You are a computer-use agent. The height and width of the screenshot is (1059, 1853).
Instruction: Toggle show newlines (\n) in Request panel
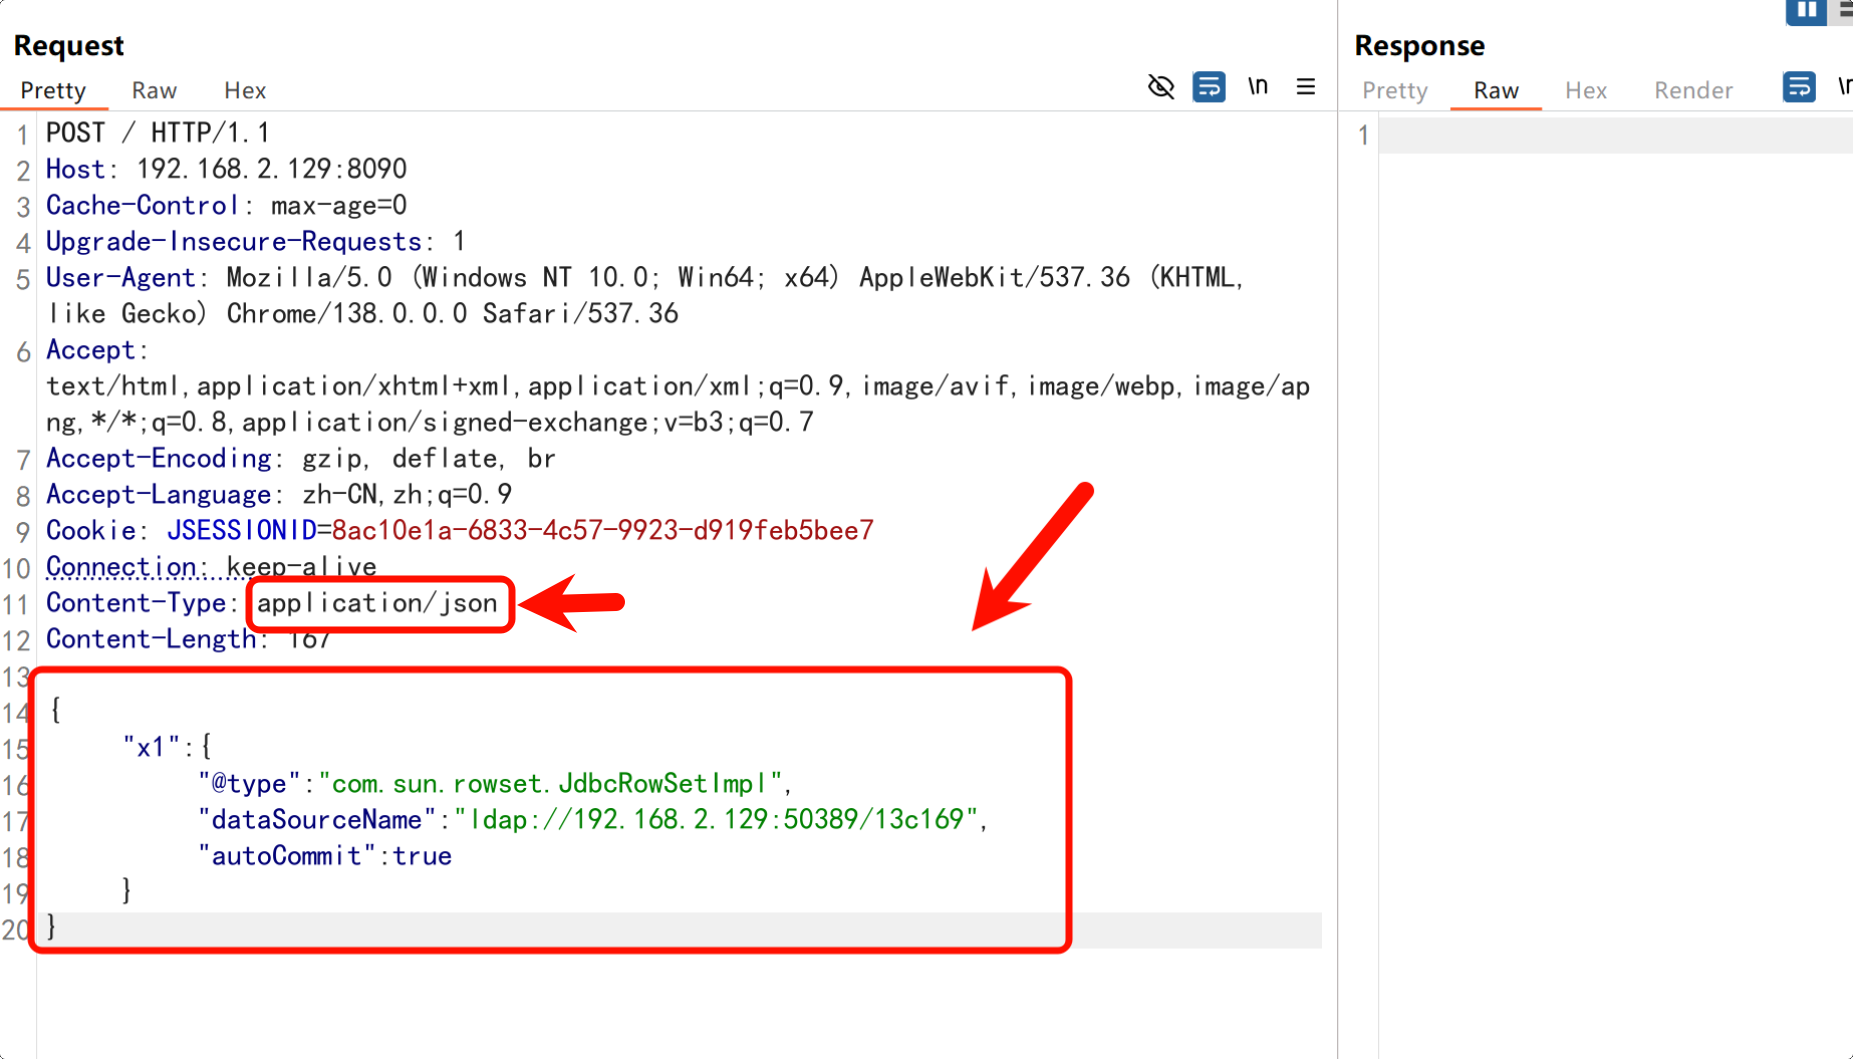pyautogui.click(x=1258, y=87)
